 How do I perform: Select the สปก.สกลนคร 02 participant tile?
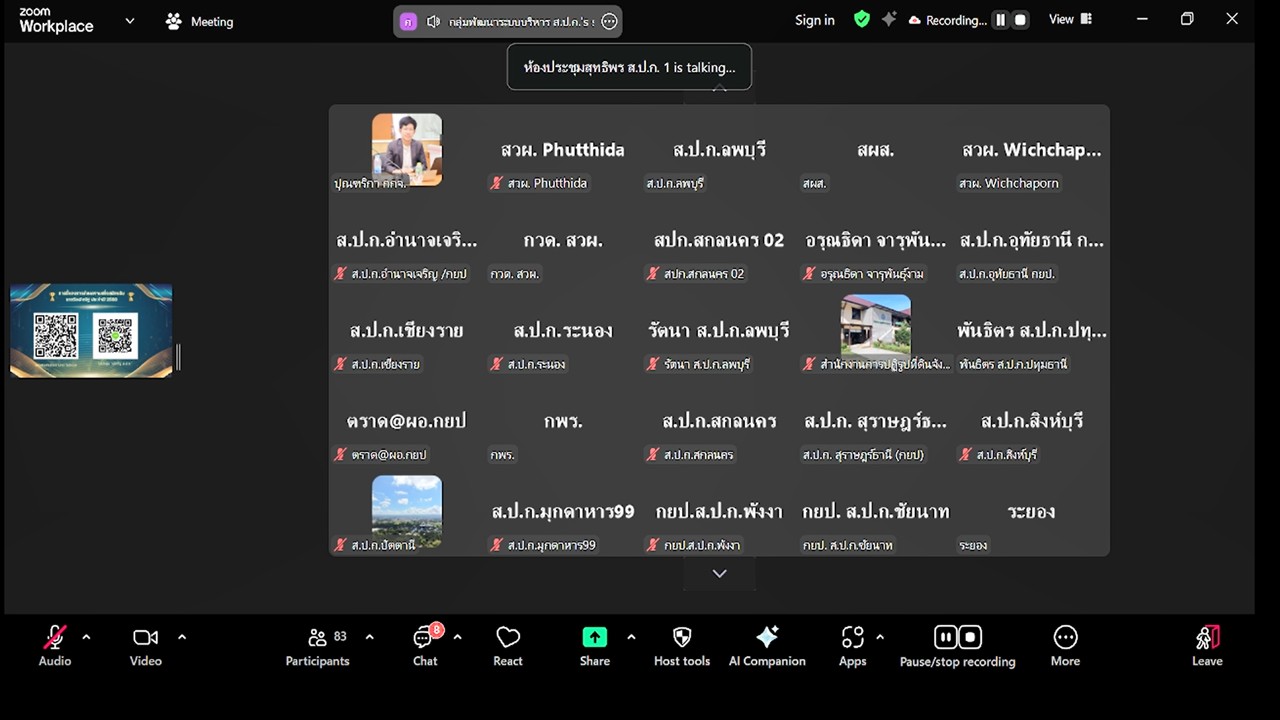pos(719,241)
